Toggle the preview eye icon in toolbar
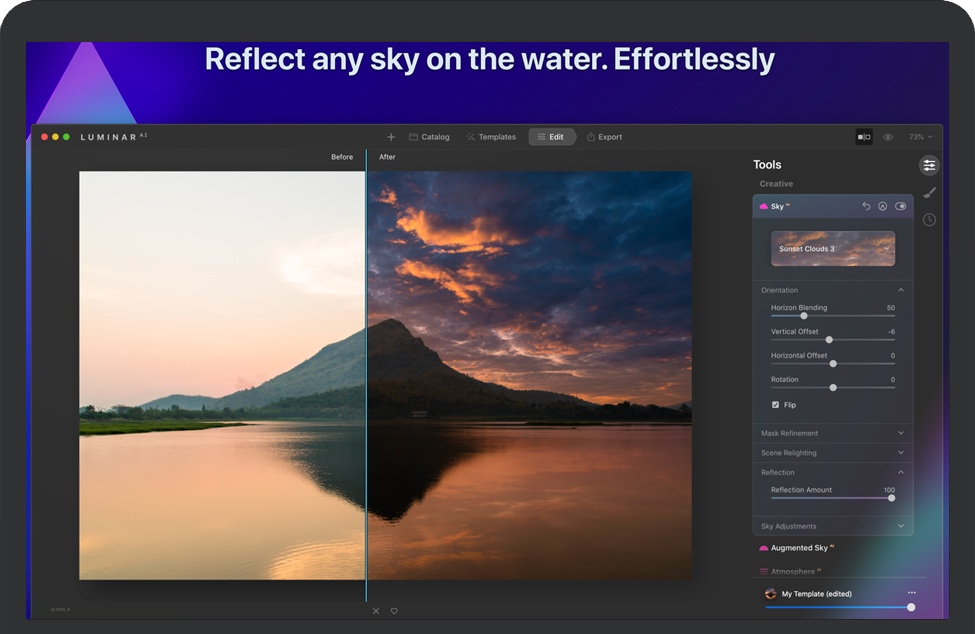This screenshot has width=975, height=634. (888, 137)
